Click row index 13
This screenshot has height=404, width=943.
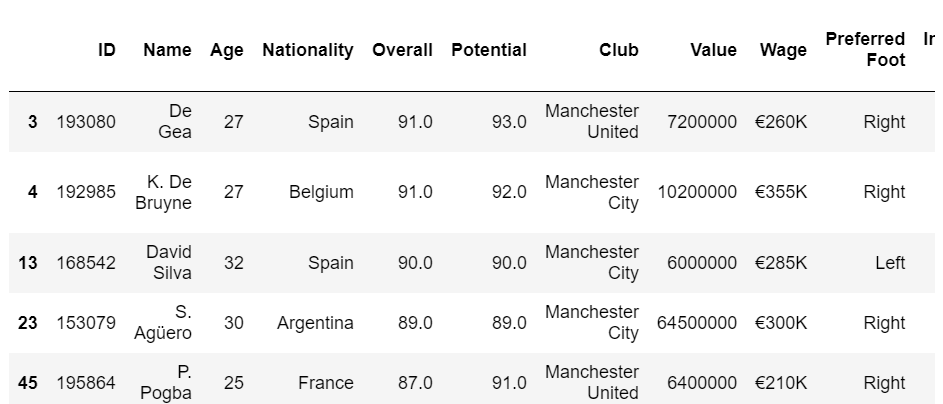point(28,263)
